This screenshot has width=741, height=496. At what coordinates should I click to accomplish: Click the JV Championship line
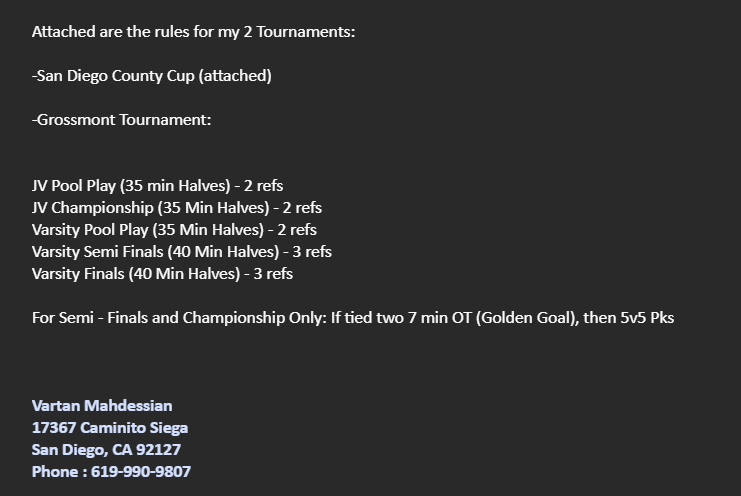(x=177, y=208)
